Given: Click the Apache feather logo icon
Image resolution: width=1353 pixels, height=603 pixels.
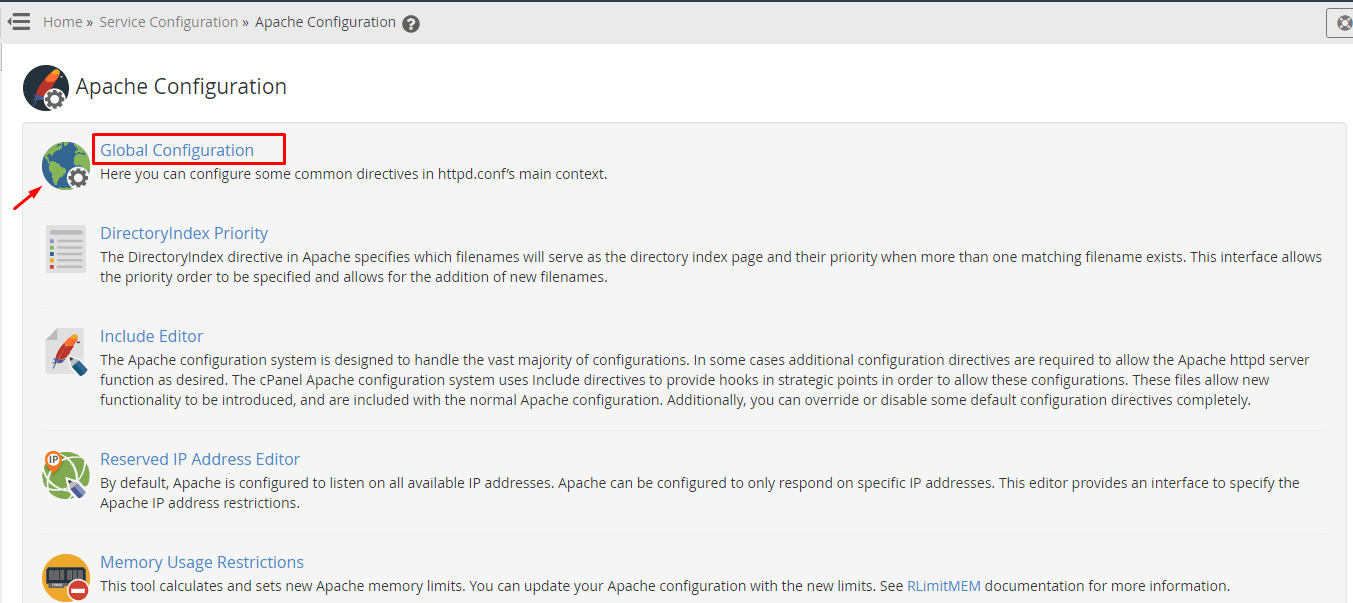Looking at the screenshot, I should click(46, 88).
